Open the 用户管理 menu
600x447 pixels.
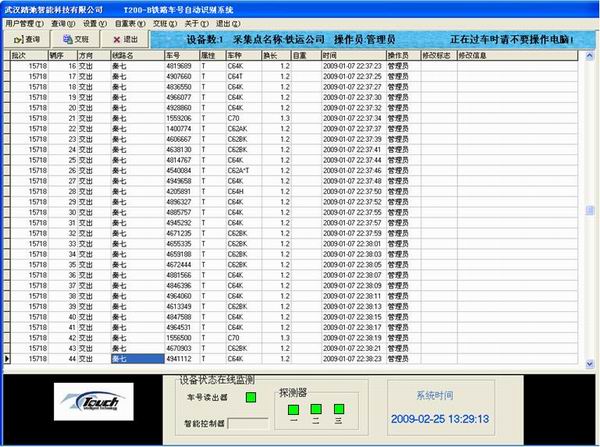[24, 21]
